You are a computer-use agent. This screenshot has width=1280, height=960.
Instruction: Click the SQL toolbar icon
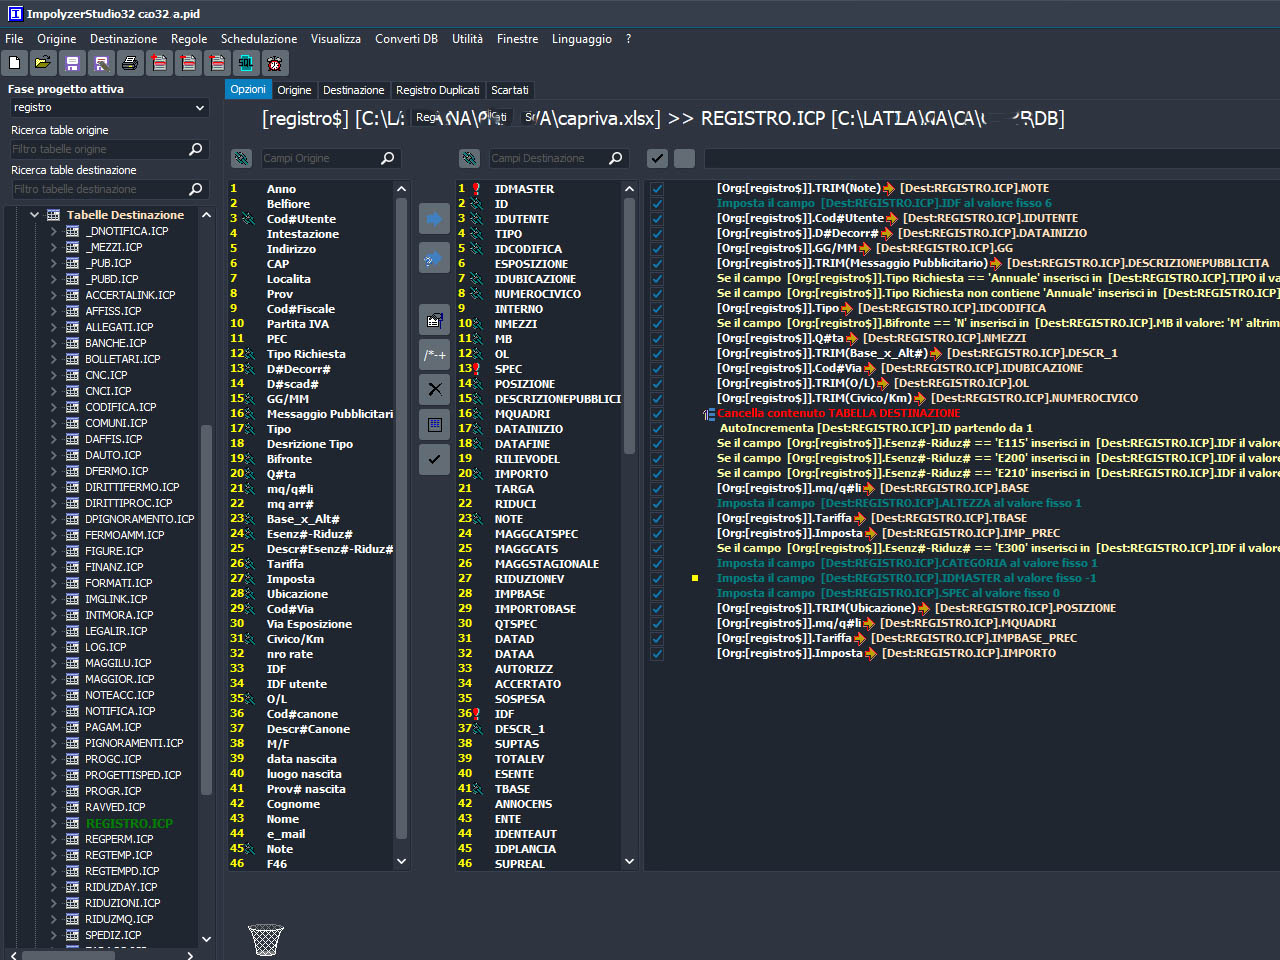pyautogui.click(x=246, y=63)
